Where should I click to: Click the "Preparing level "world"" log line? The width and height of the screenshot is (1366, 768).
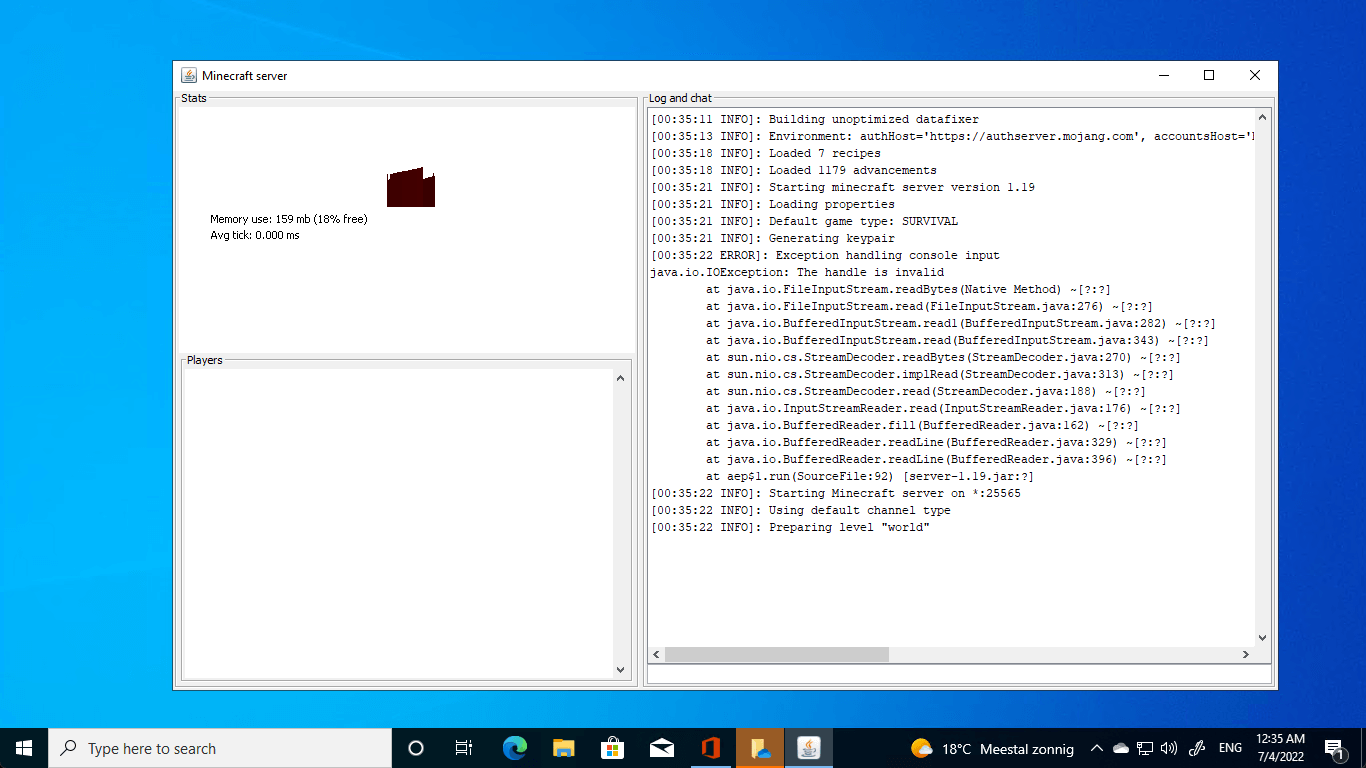point(790,527)
